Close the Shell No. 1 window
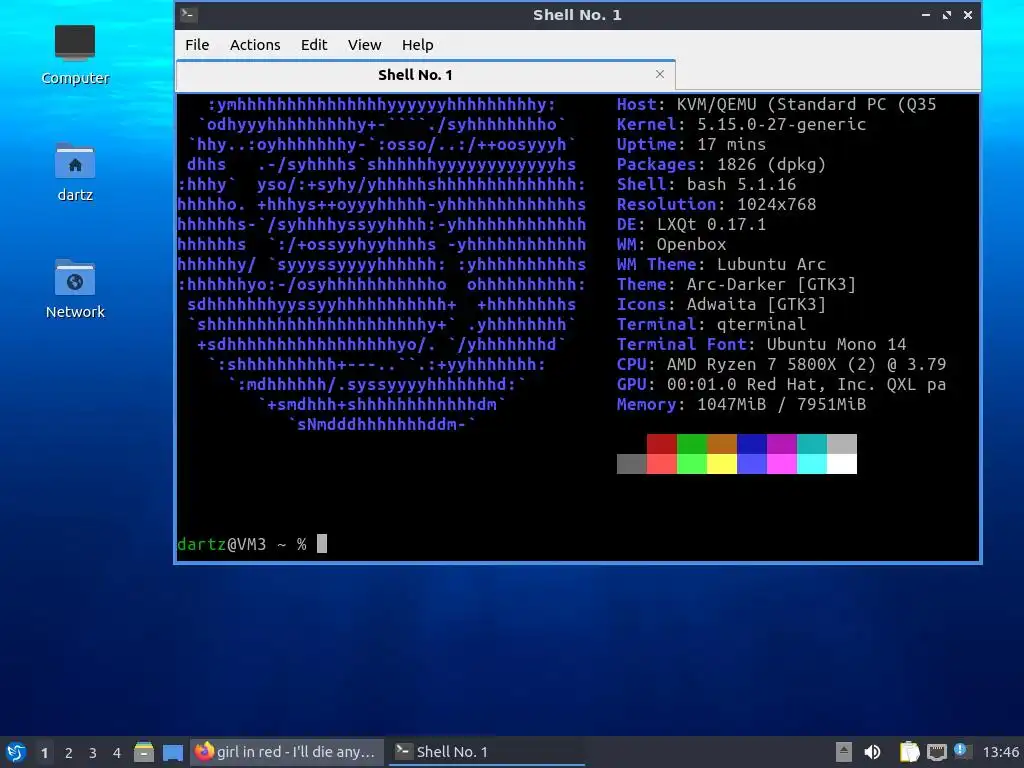This screenshot has width=1024, height=768. [x=968, y=14]
